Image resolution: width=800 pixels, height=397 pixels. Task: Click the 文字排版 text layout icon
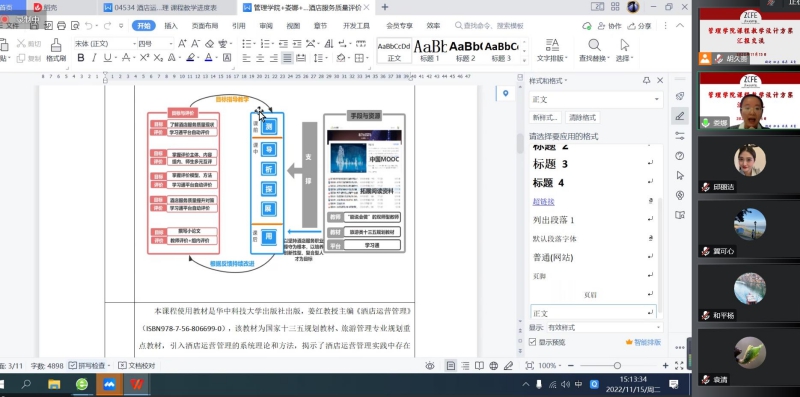552,51
